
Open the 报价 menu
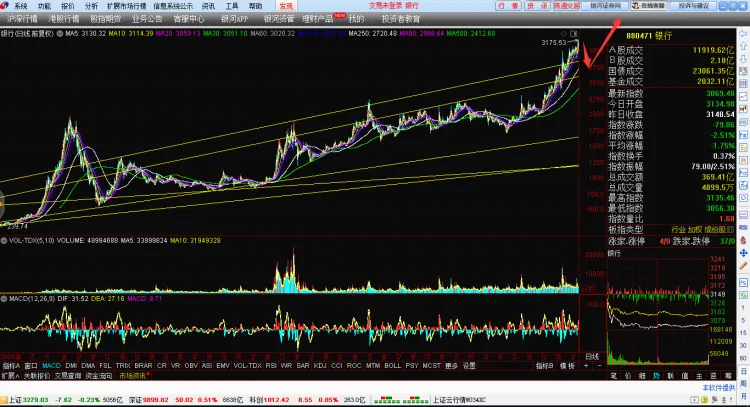[x=67, y=6]
